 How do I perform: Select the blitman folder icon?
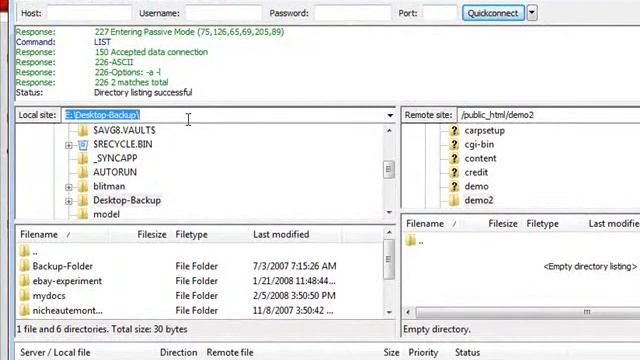point(83,187)
